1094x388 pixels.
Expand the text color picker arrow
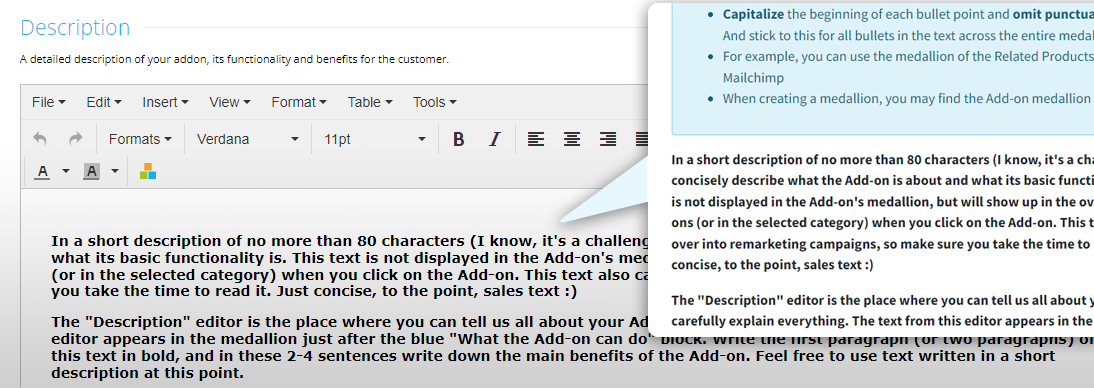(x=66, y=171)
